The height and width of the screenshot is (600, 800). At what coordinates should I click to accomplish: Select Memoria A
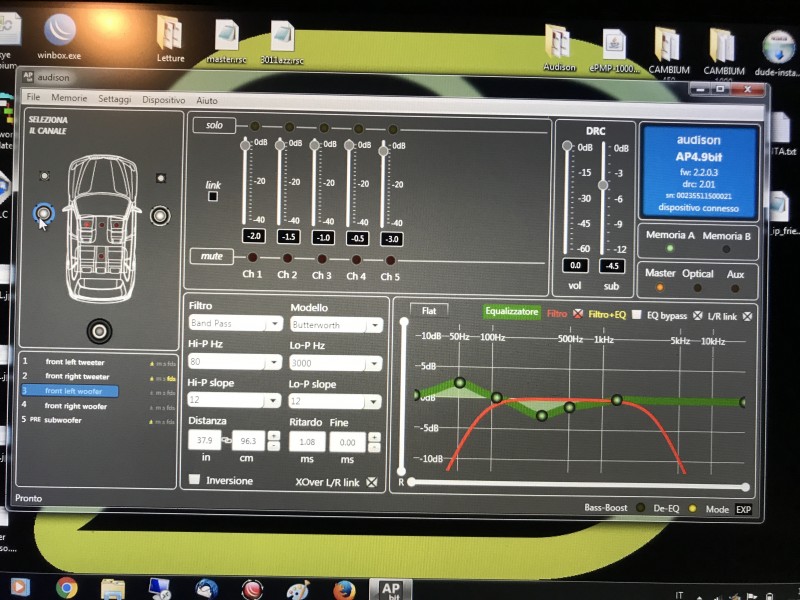[x=670, y=248]
